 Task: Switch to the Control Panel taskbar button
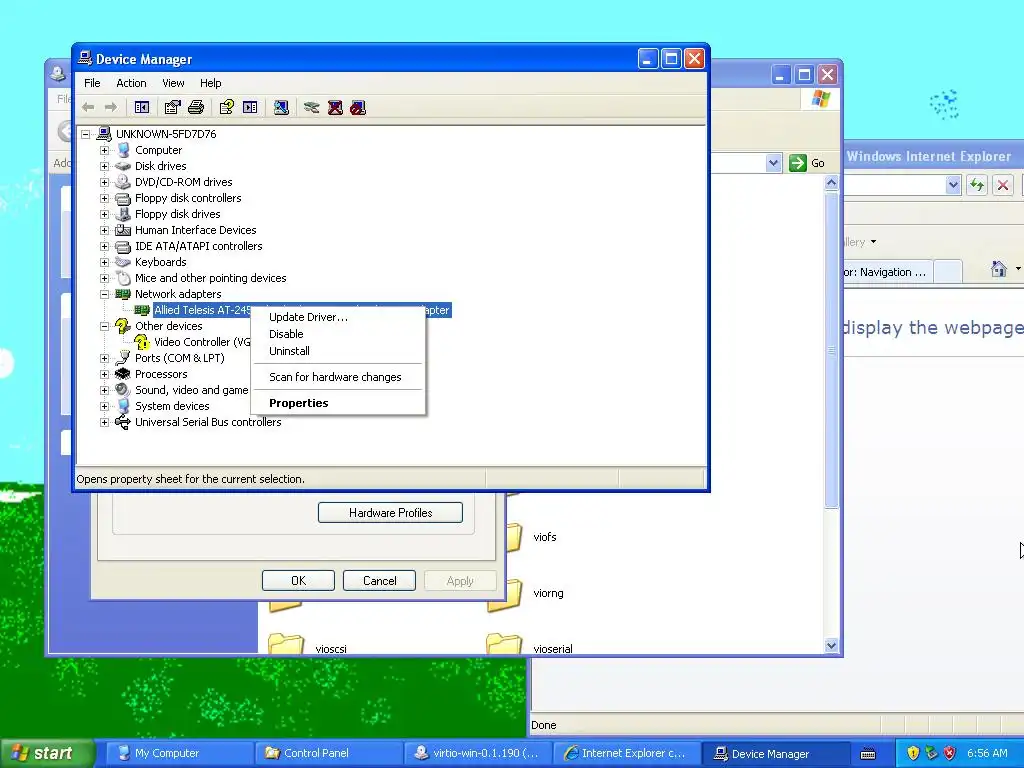coord(328,753)
